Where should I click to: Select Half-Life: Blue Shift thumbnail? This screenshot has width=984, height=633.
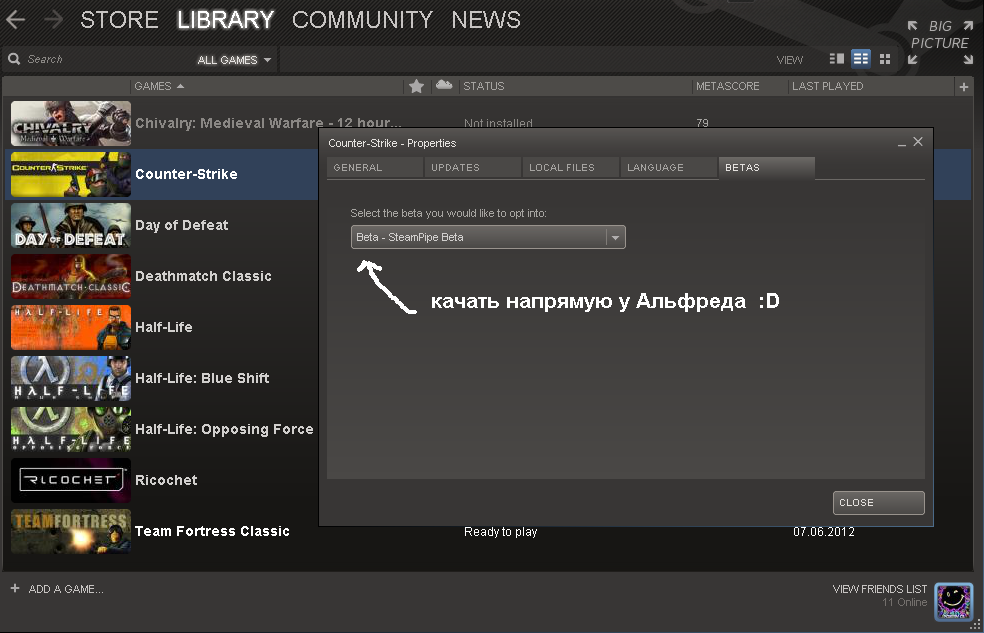tap(71, 378)
